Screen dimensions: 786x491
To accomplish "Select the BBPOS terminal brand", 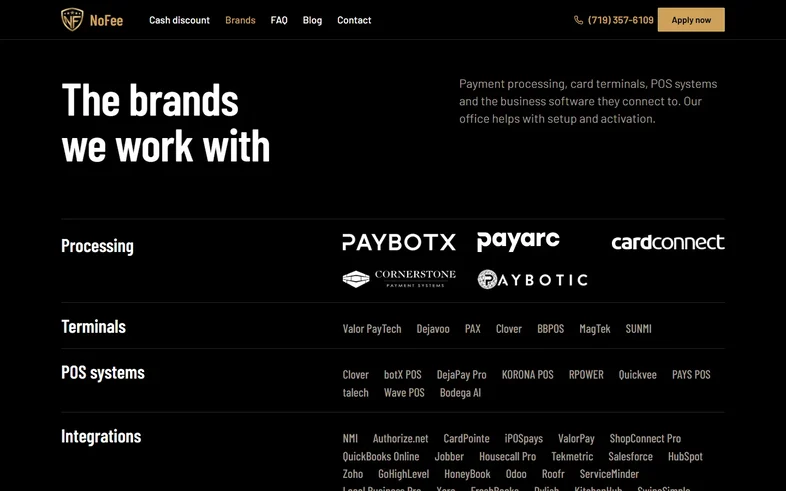I will point(550,329).
